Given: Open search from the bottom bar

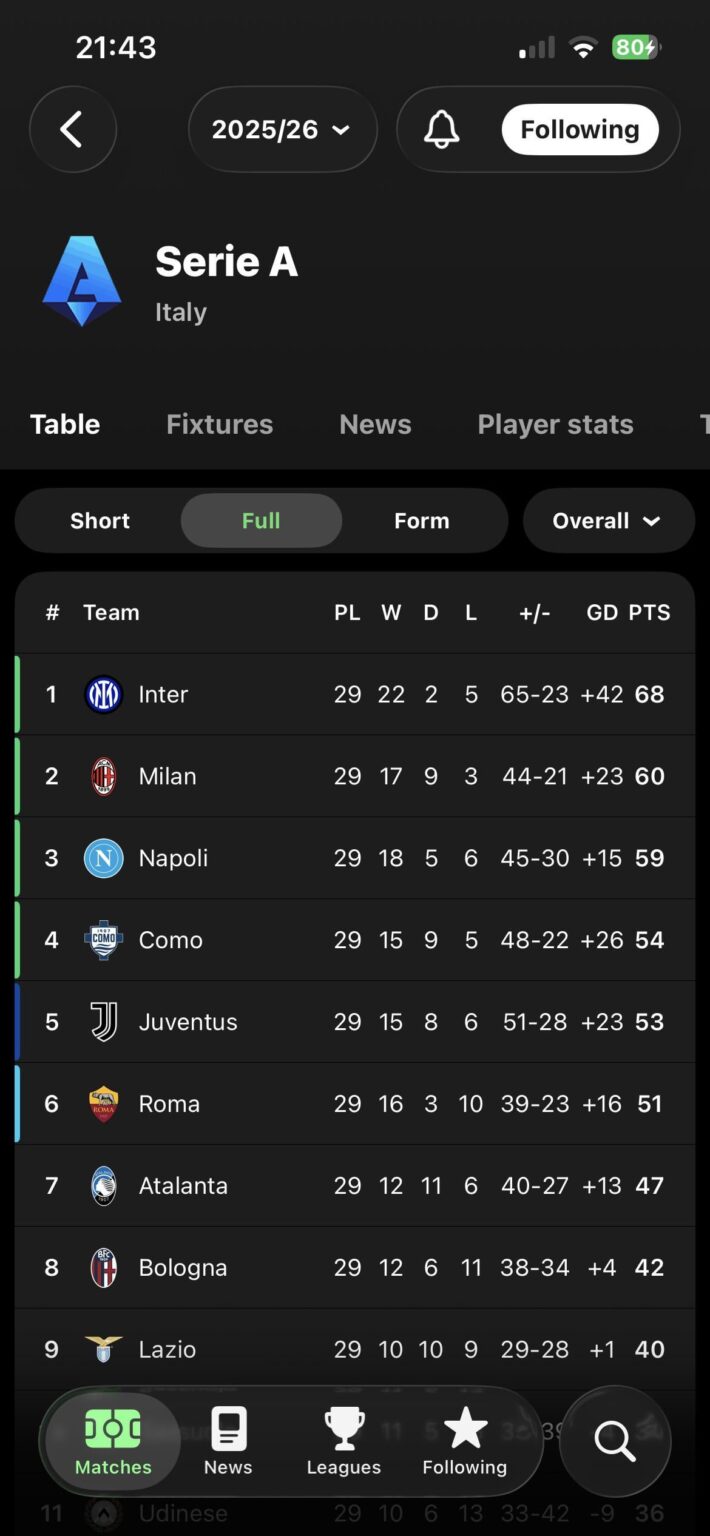Looking at the screenshot, I should click(614, 1441).
